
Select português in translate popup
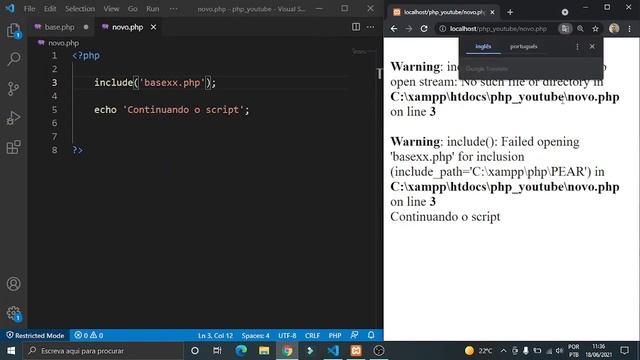click(524, 47)
